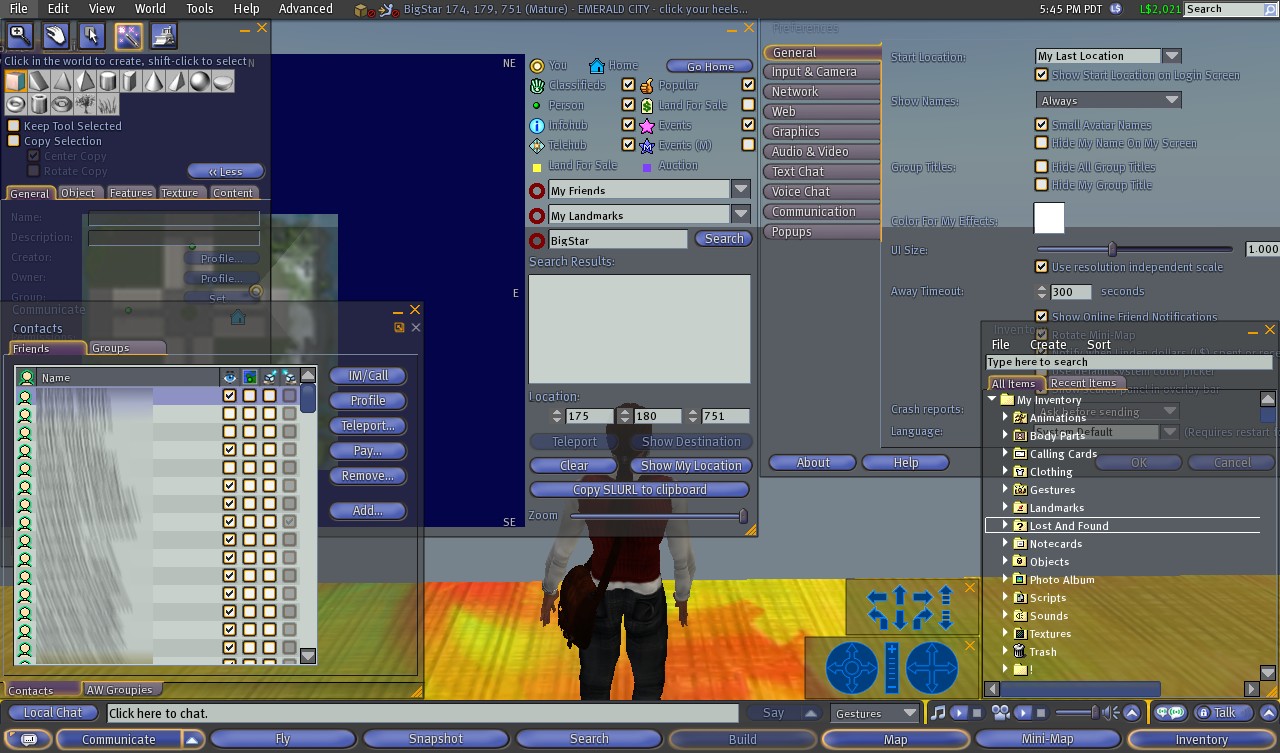Toggle Small Avatar Names checkbox

pyautogui.click(x=1042, y=125)
